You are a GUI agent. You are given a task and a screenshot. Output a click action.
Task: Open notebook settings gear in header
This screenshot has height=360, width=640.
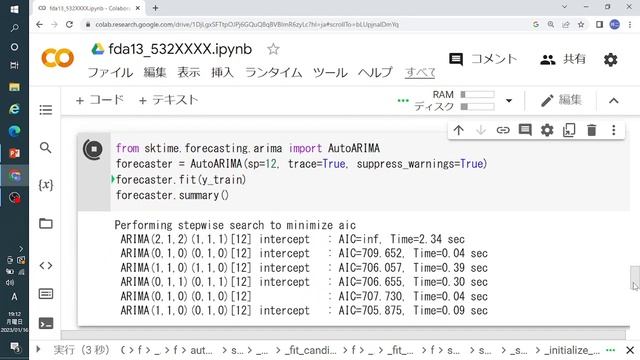pos(610,60)
